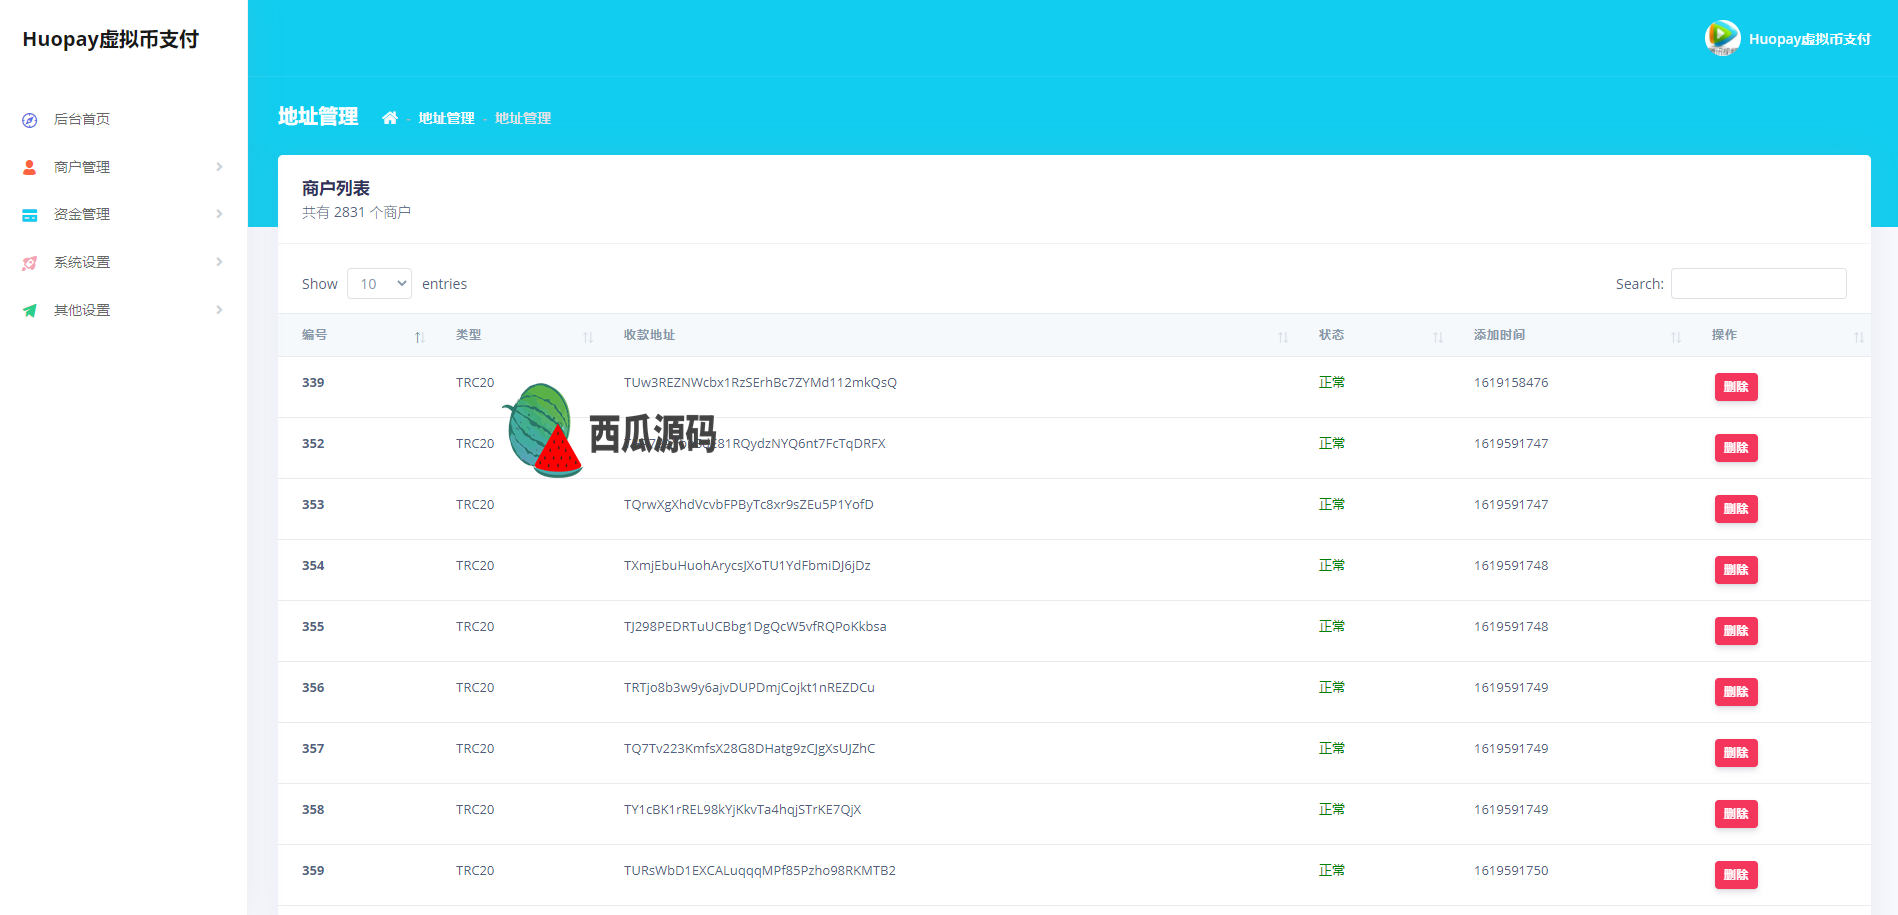
Task: Select address TURsWbD1EXCALuqqqMPf85Pzho98RKMTB2
Action: (x=760, y=870)
